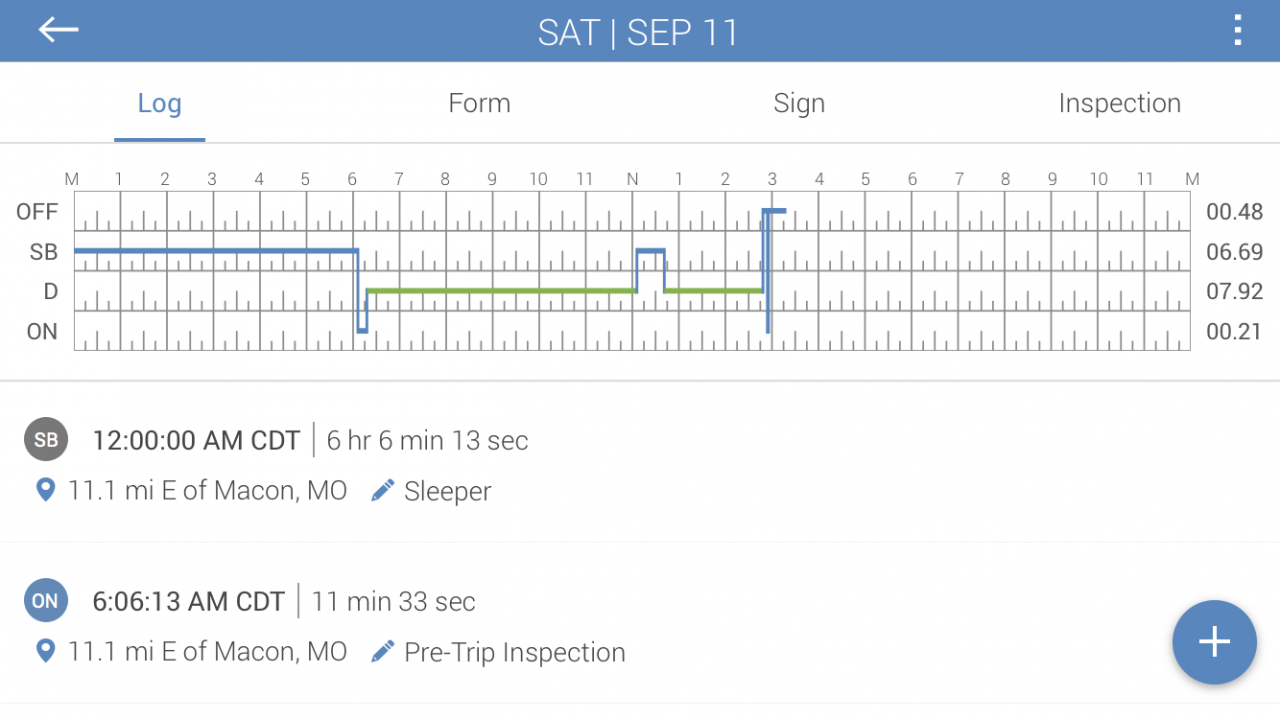Screen dimensions: 1280x719
Task: Select the Log tab
Action: pyautogui.click(x=159, y=103)
